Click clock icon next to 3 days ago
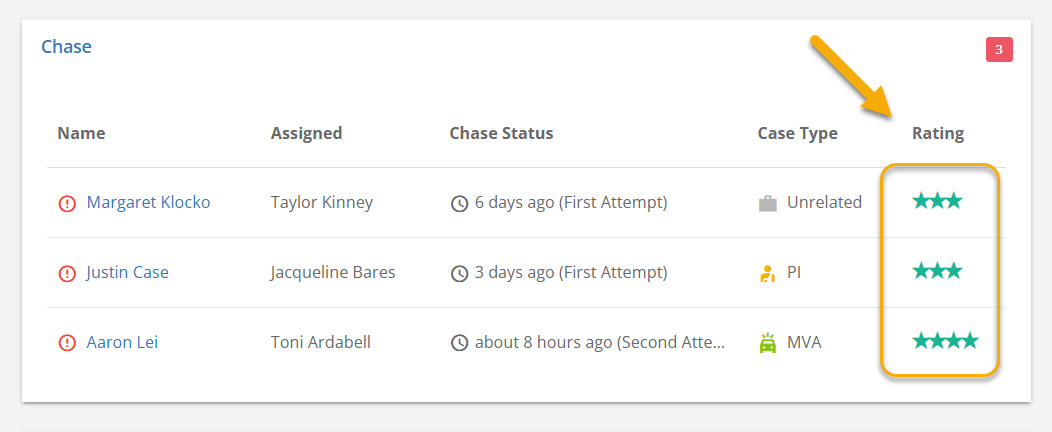Image resolution: width=1052 pixels, height=432 pixels. click(460, 273)
